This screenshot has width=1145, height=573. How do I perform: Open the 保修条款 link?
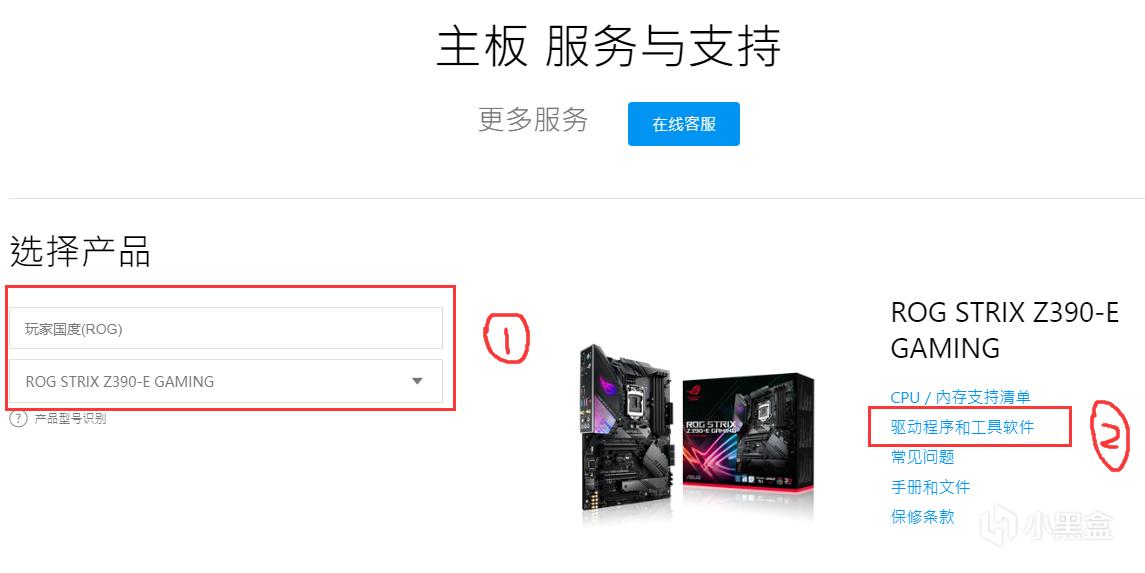coord(922,517)
